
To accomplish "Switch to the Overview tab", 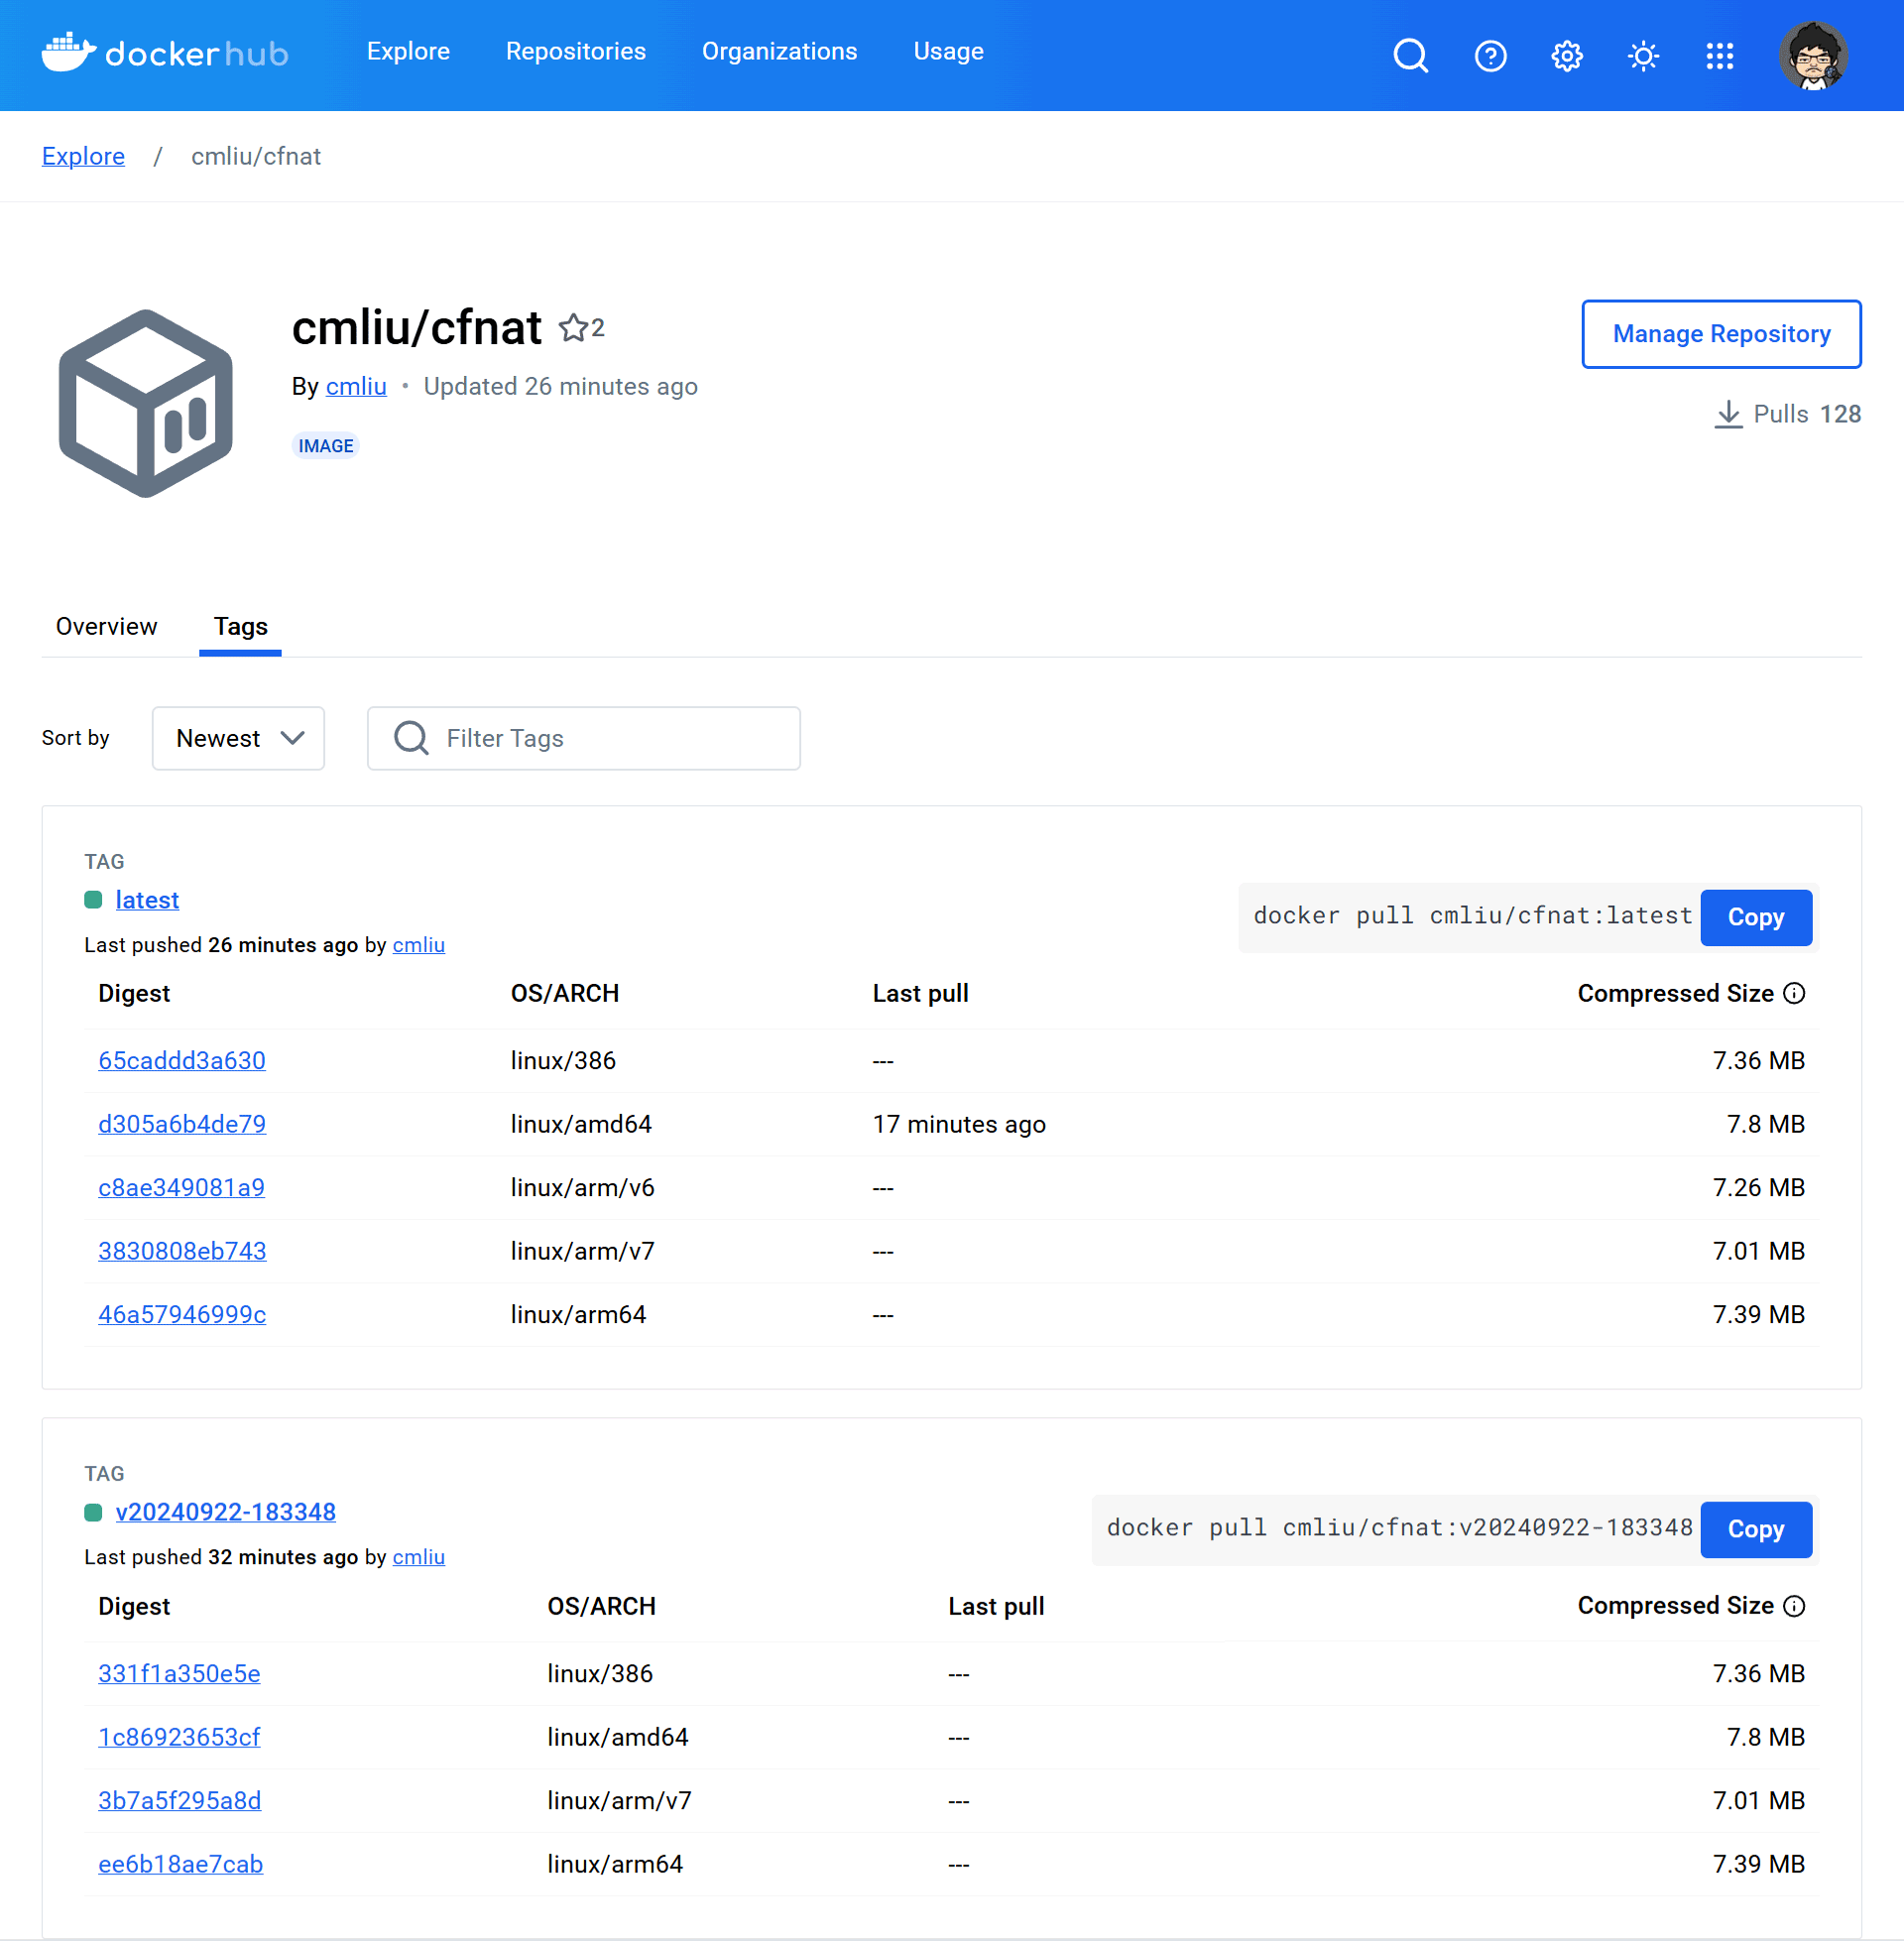I will pos(106,626).
